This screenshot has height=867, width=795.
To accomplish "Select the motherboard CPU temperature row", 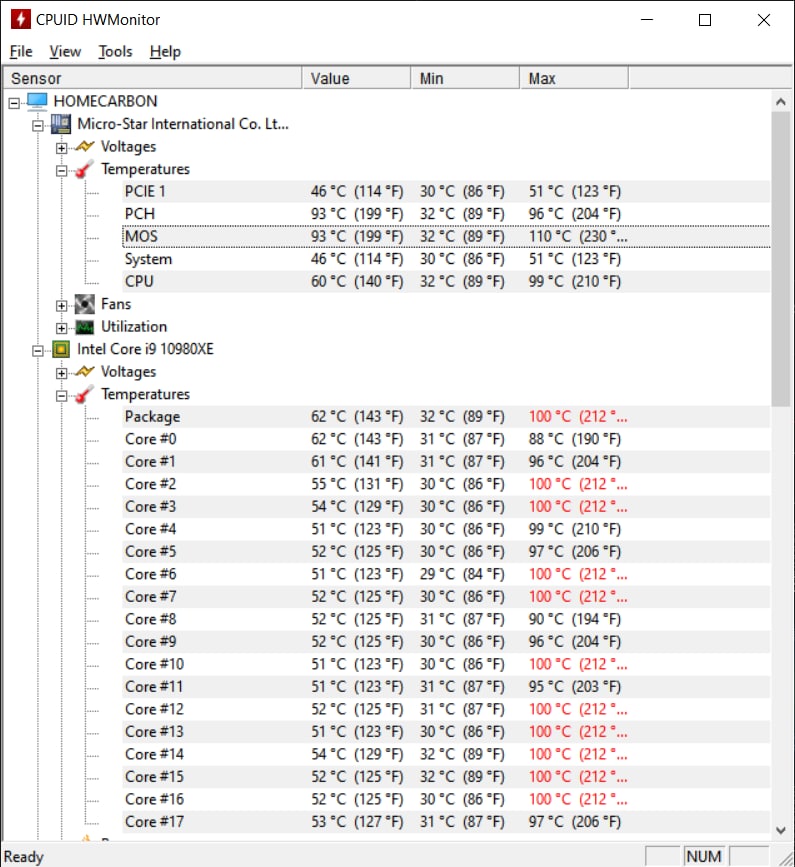I will (x=446, y=281).
